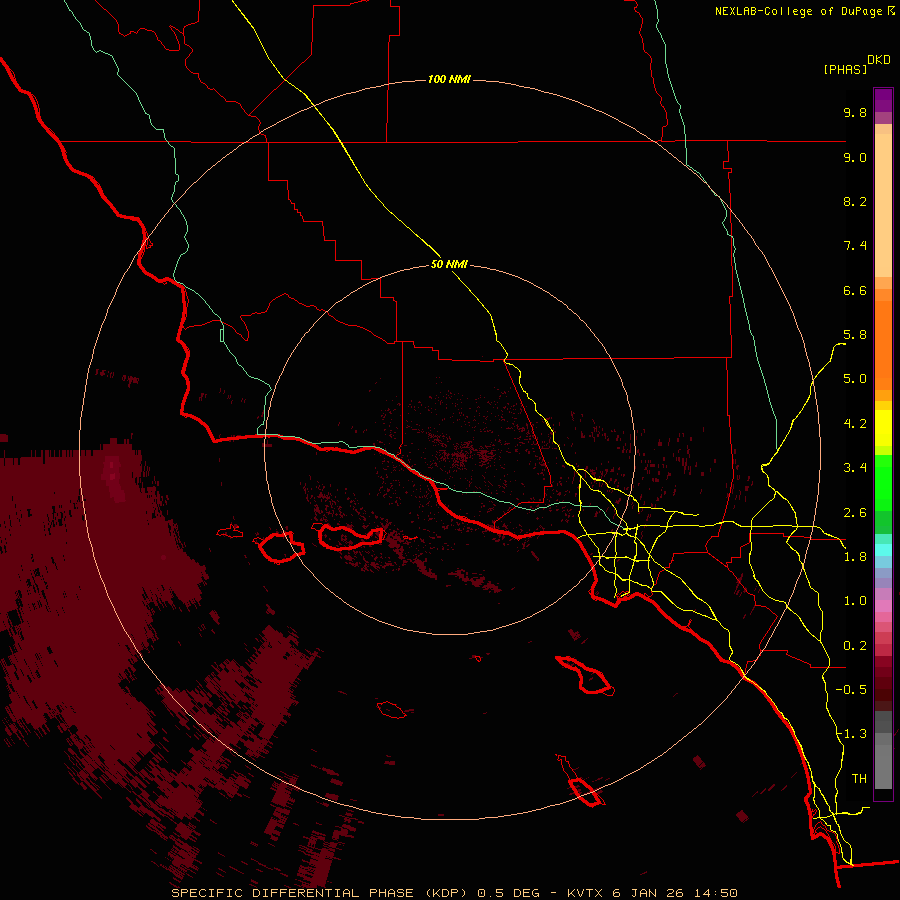Click the 1.8 legend value

855,557
